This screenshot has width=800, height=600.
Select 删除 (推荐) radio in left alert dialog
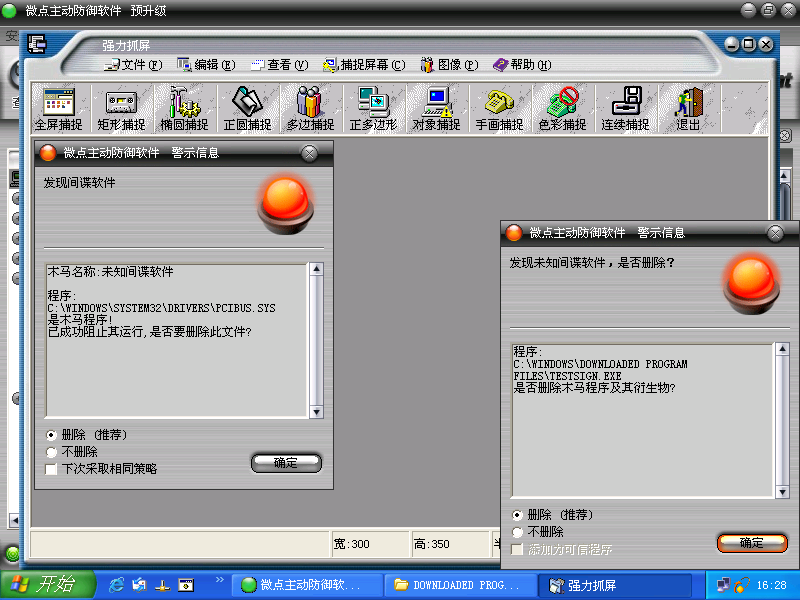(x=52, y=435)
